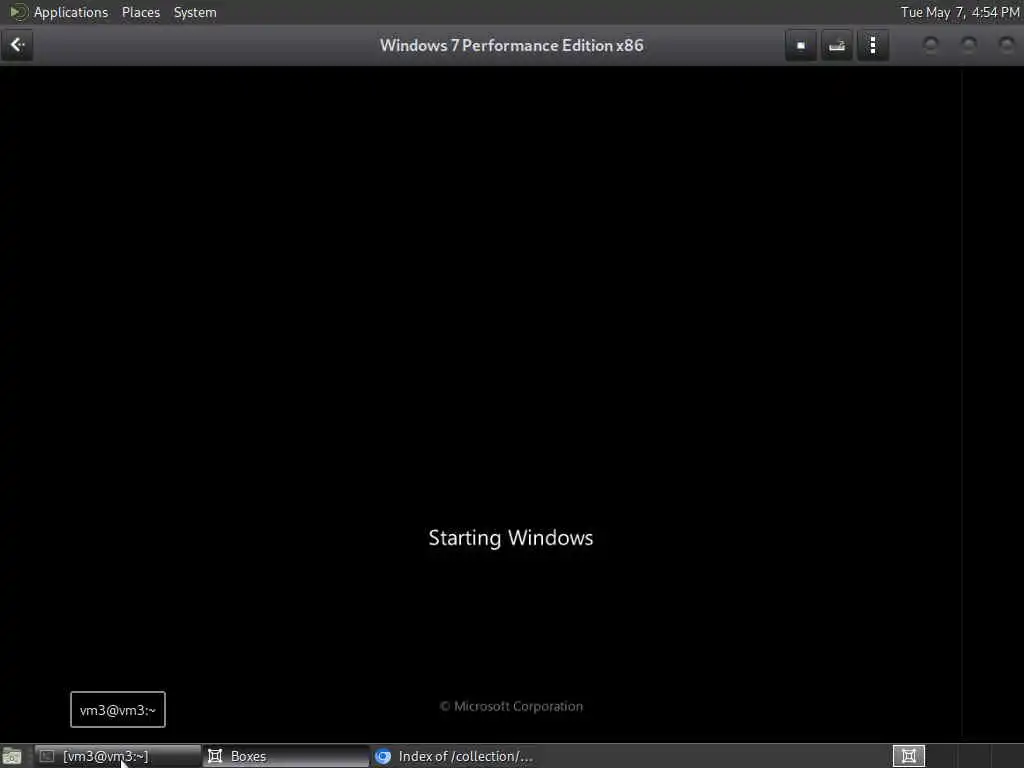Click the Chromium icon in the taskbar
The width and height of the screenshot is (1024, 768).
pos(383,756)
